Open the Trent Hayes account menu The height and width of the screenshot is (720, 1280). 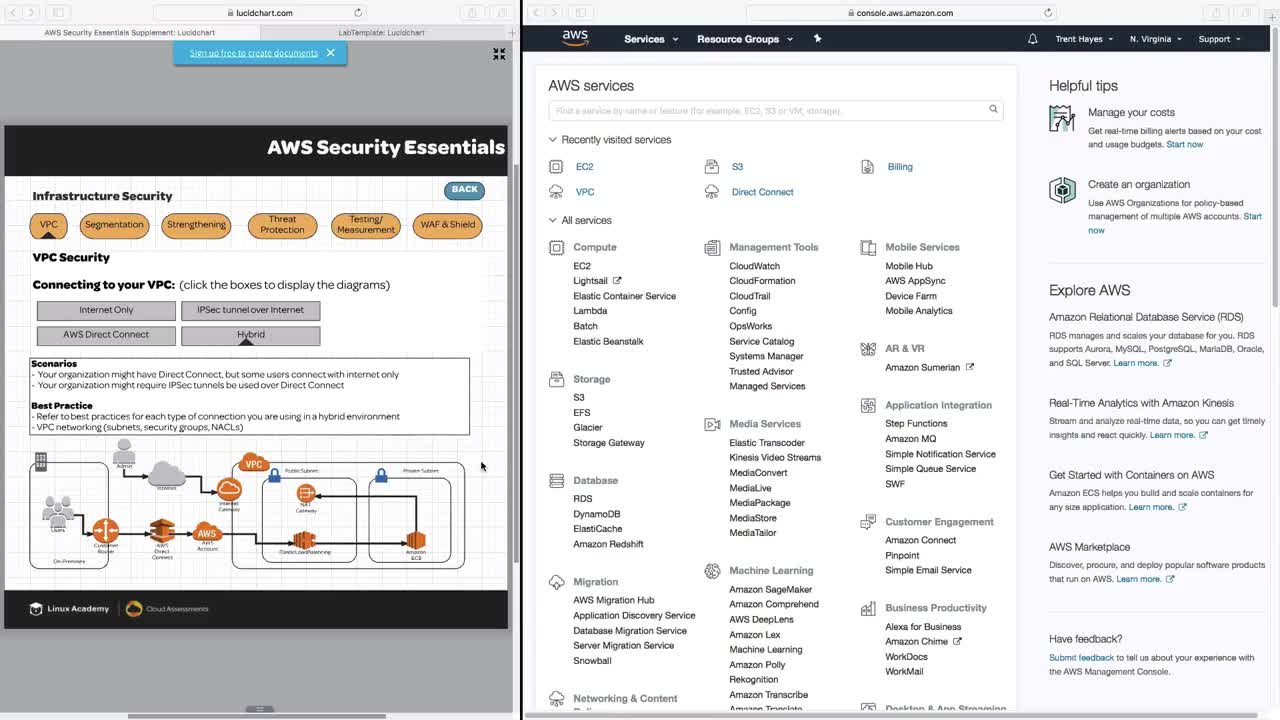click(1085, 39)
